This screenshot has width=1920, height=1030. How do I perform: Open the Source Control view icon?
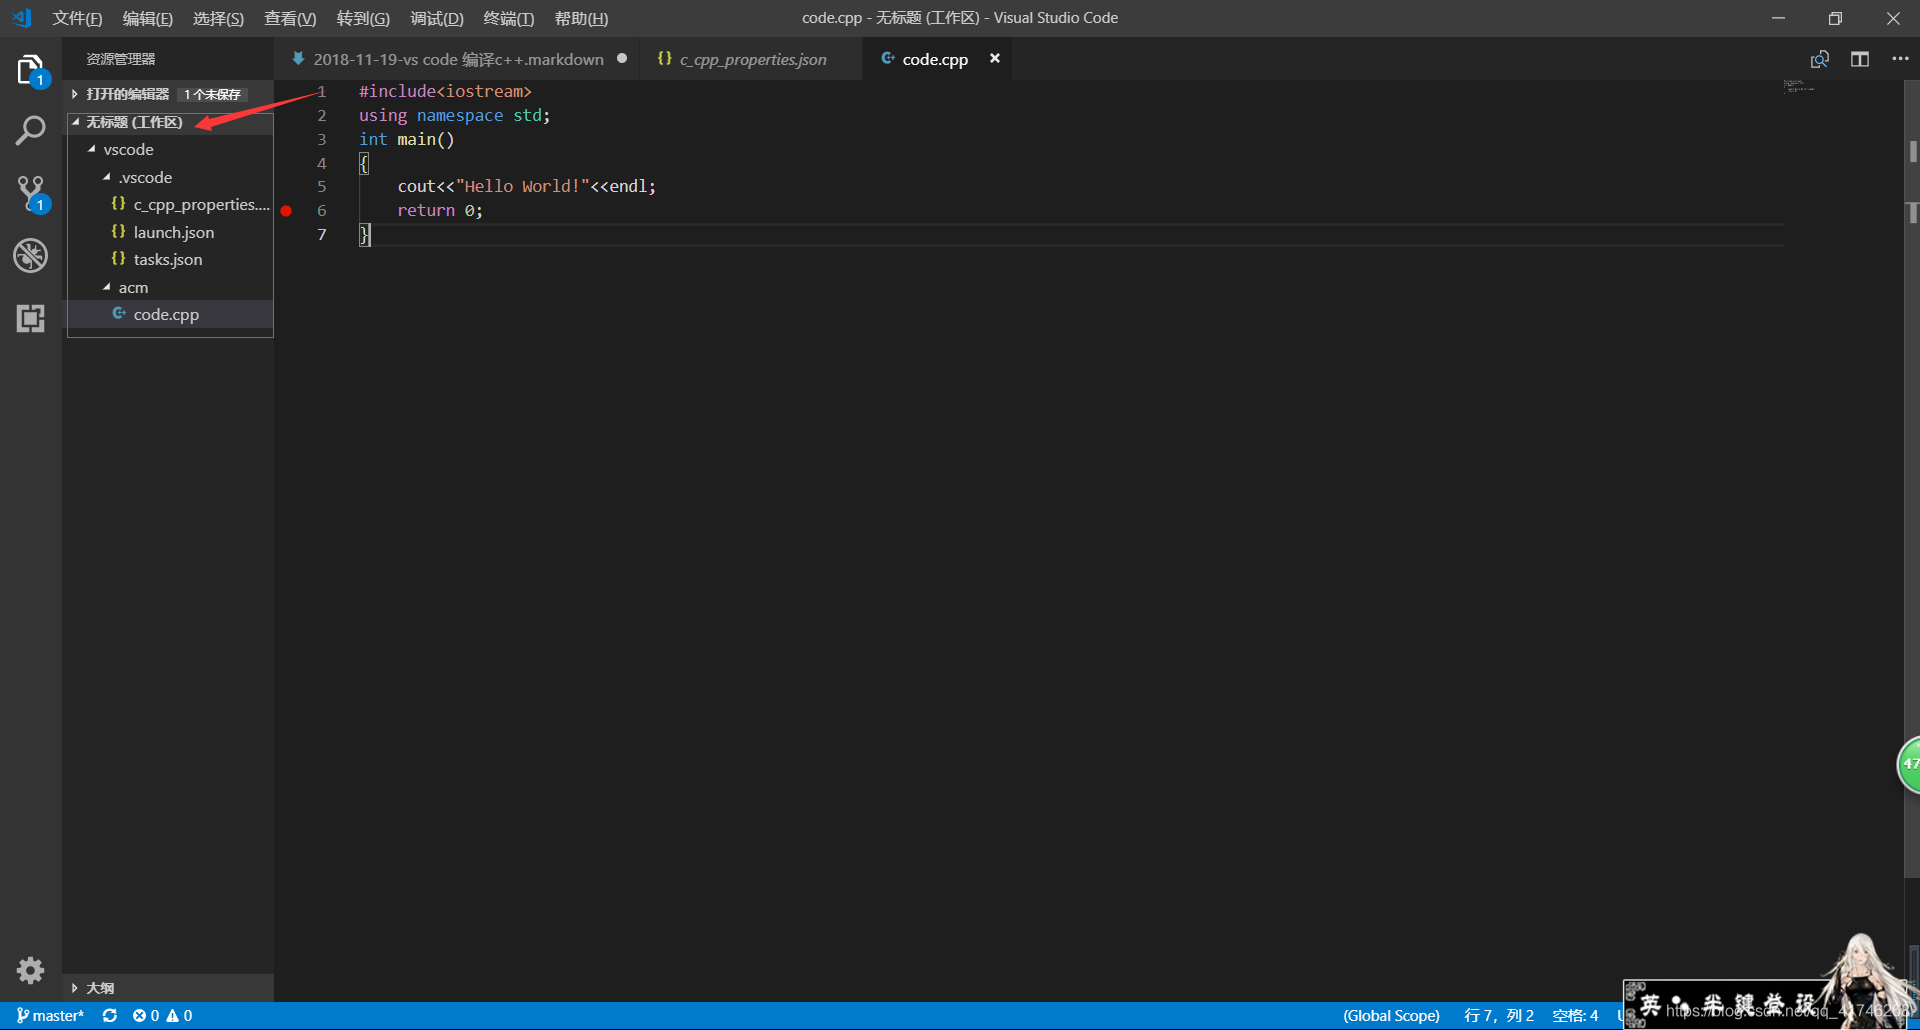coord(30,193)
